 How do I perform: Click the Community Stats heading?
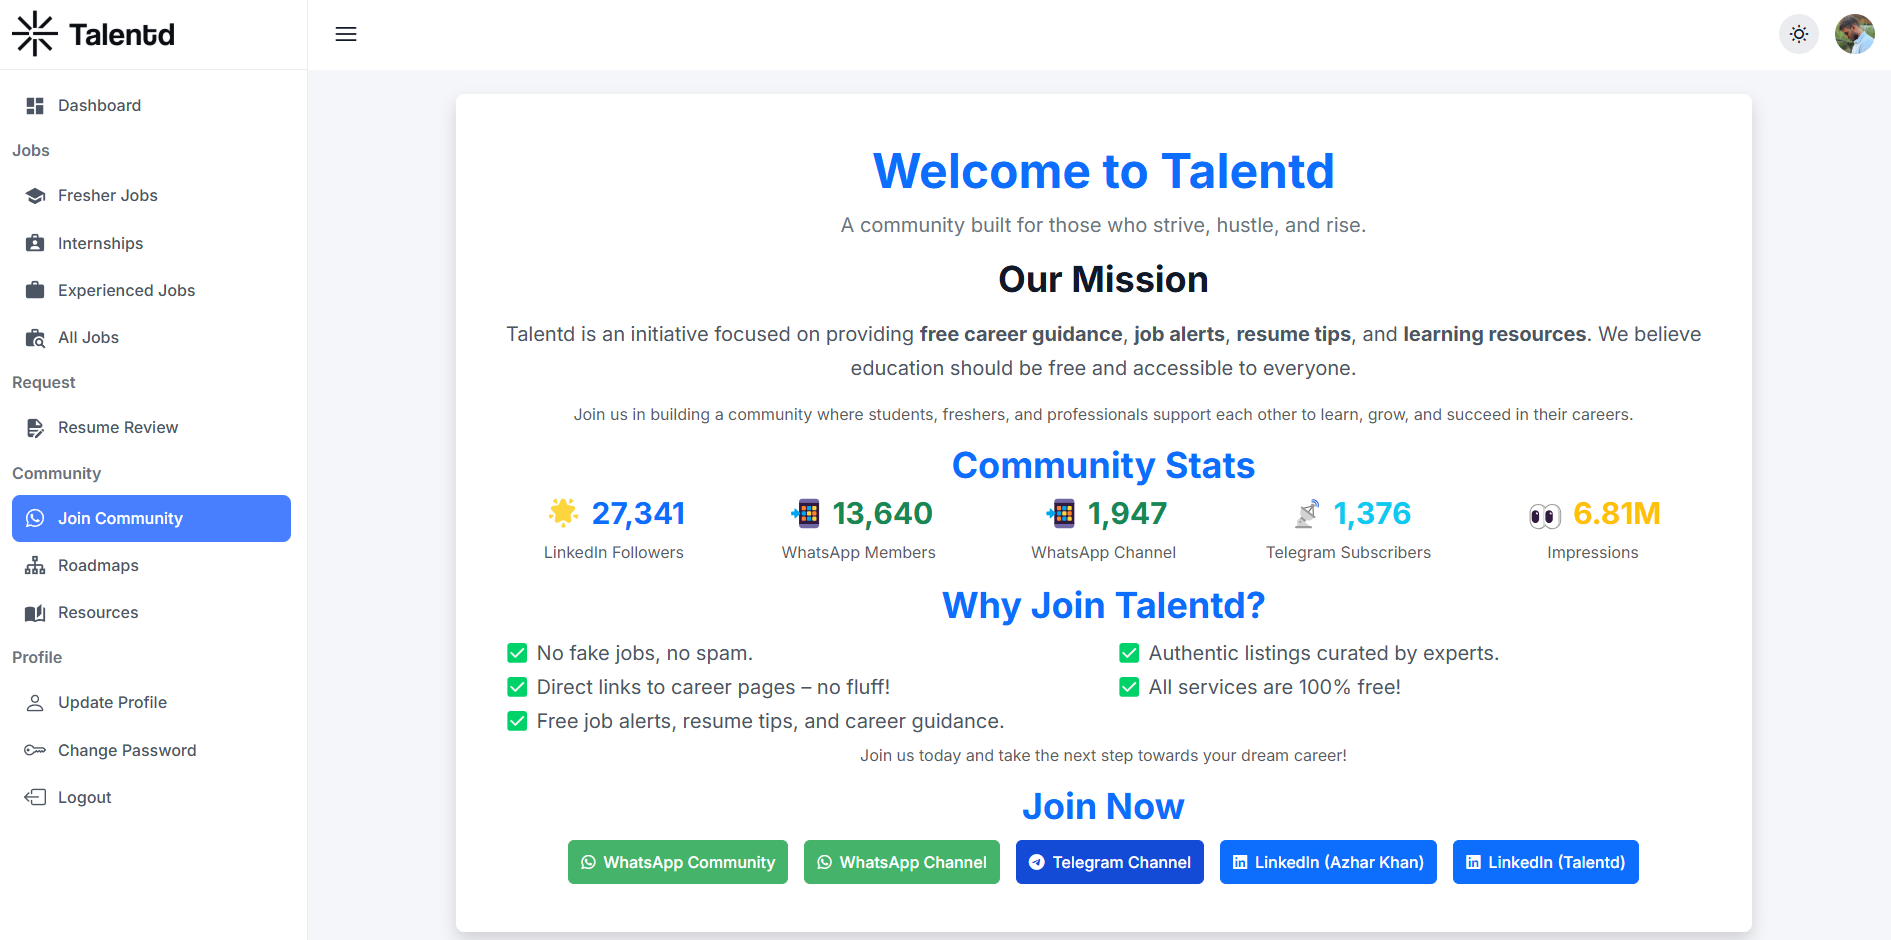1103,465
